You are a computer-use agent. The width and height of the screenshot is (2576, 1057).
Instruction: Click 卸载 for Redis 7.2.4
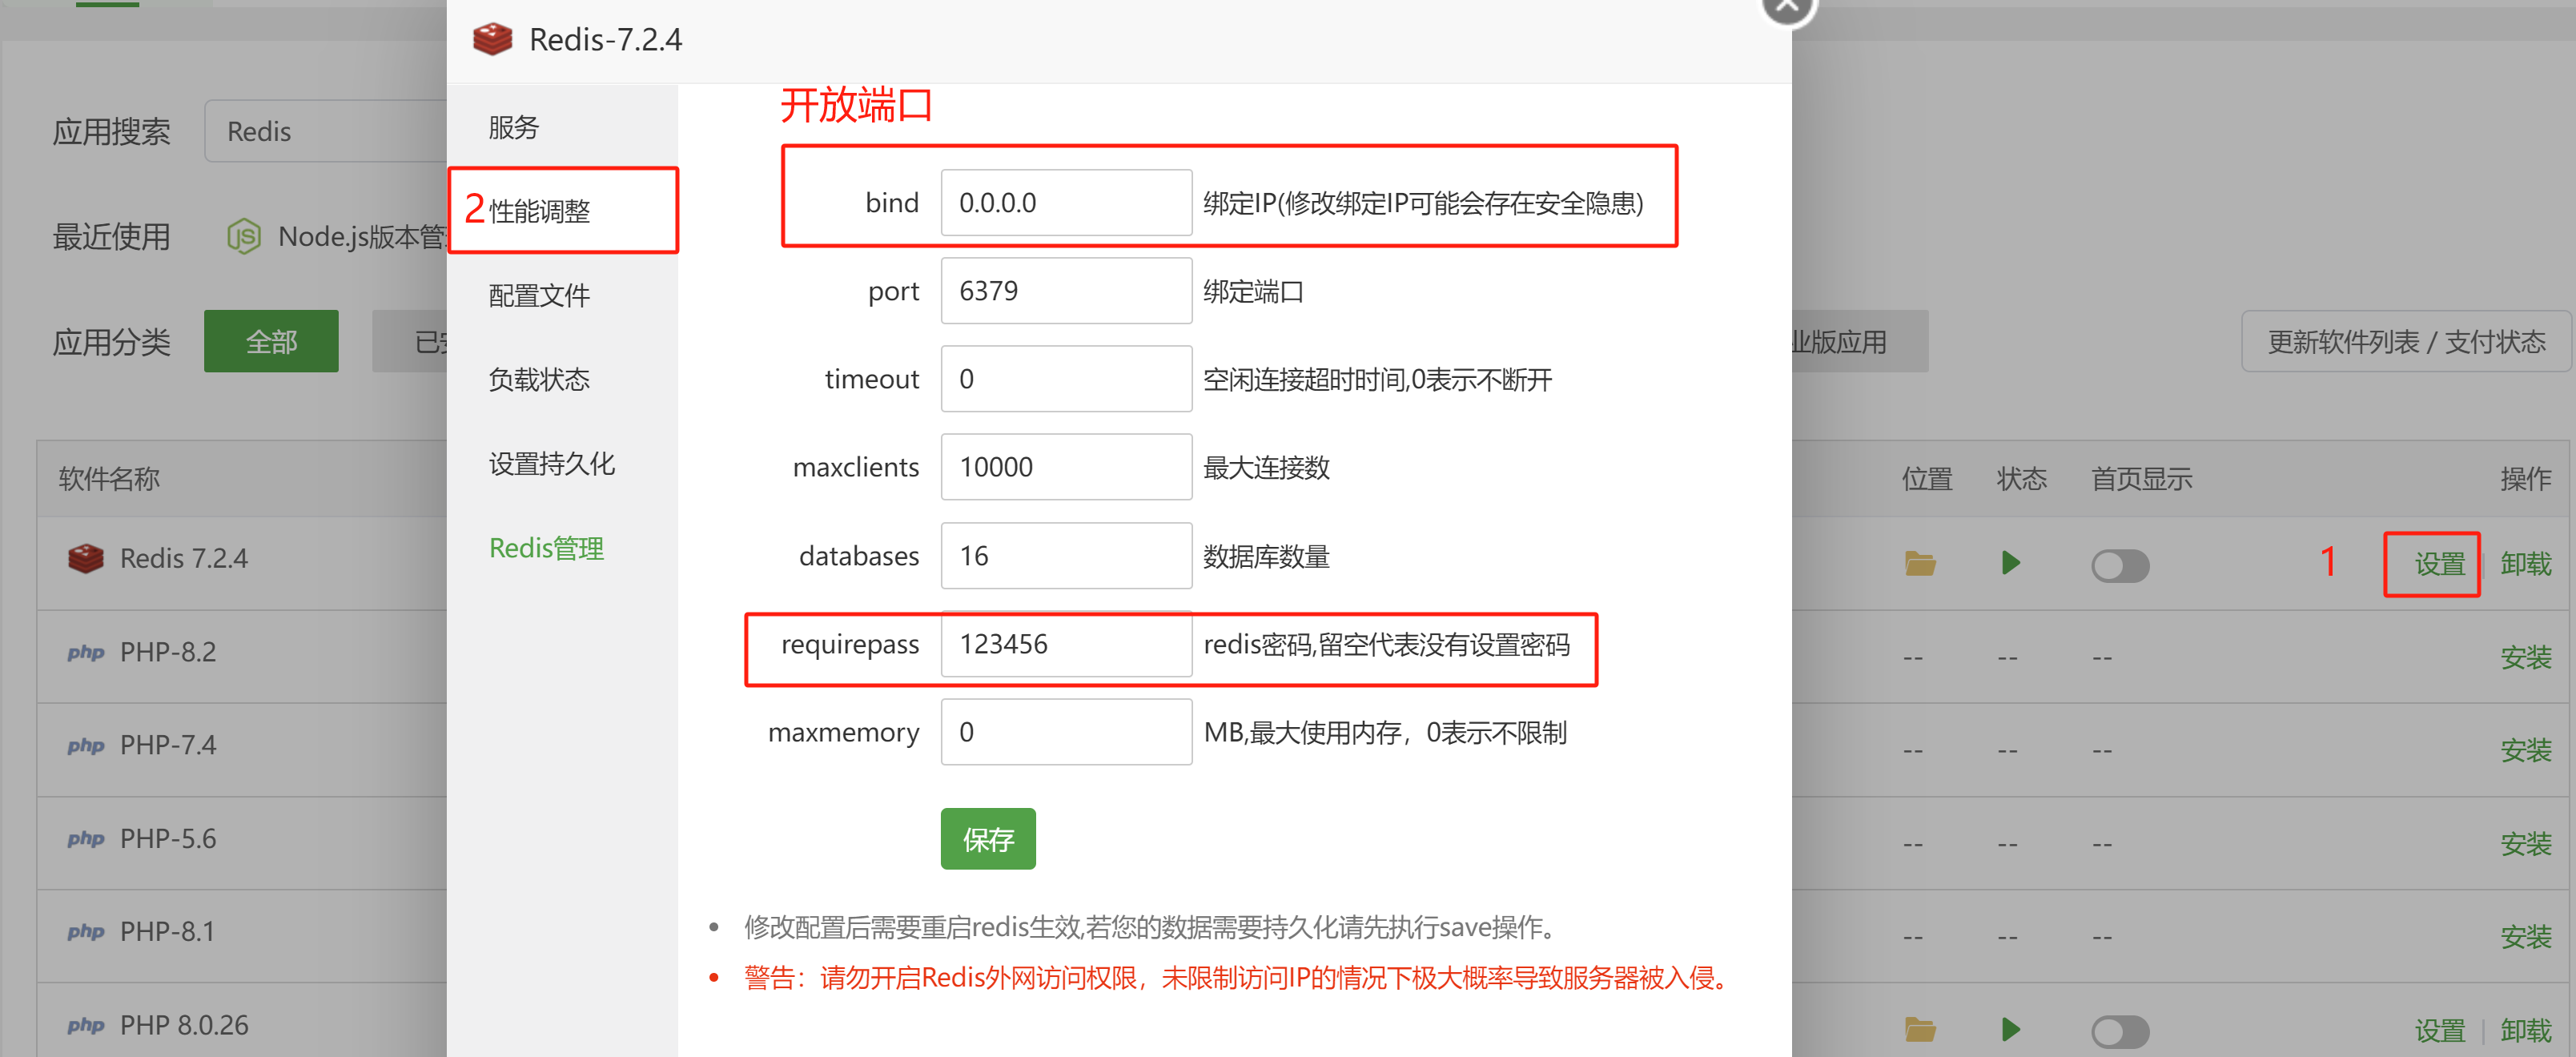[x=2525, y=565]
